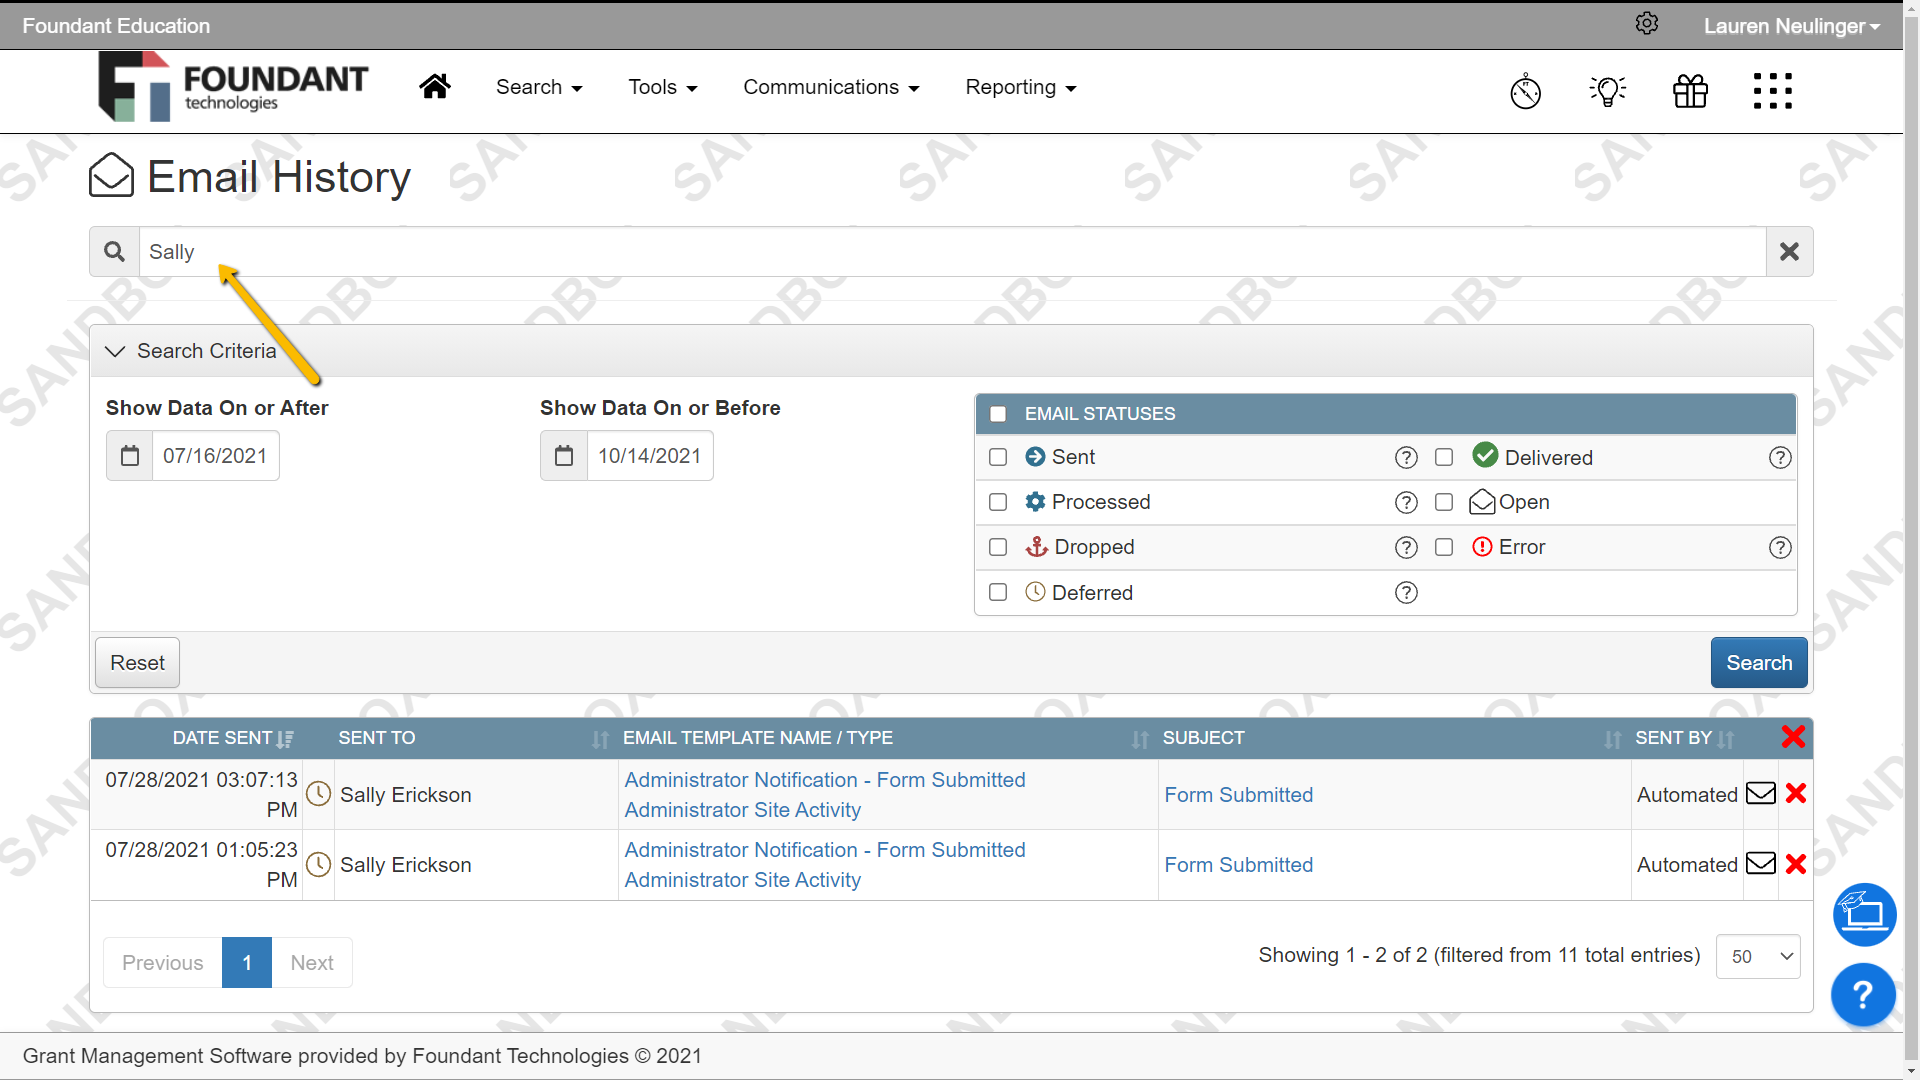1920x1080 pixels.
Task: Open the Lauren Neulinger account dropdown
Action: 1791,26
